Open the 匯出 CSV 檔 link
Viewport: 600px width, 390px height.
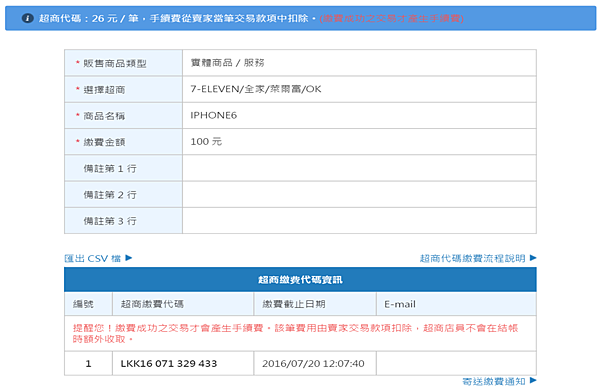click(x=93, y=258)
